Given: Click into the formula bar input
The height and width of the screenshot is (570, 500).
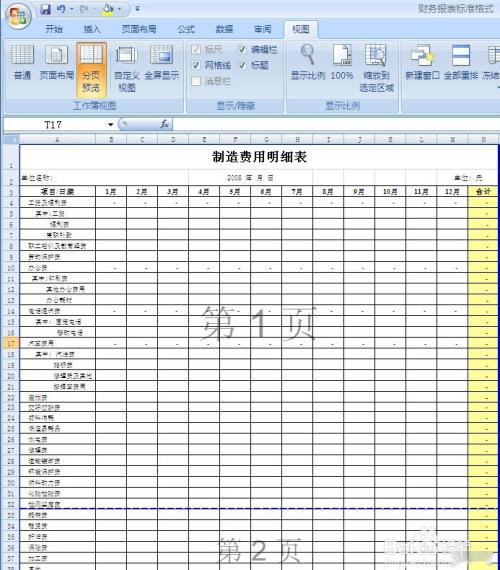Looking at the screenshot, I should (336, 124).
